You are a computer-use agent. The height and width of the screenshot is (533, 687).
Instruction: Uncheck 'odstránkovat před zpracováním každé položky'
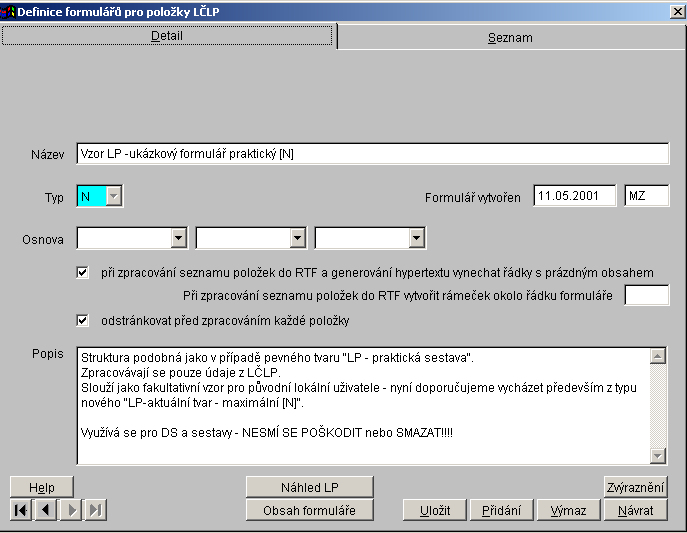(83, 320)
